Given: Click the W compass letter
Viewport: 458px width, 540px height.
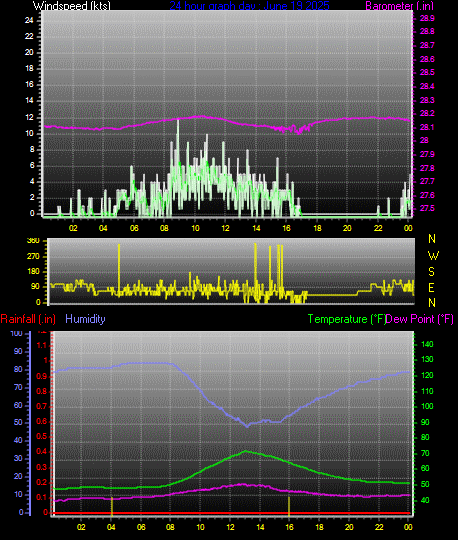Looking at the screenshot, I should [x=433, y=256].
